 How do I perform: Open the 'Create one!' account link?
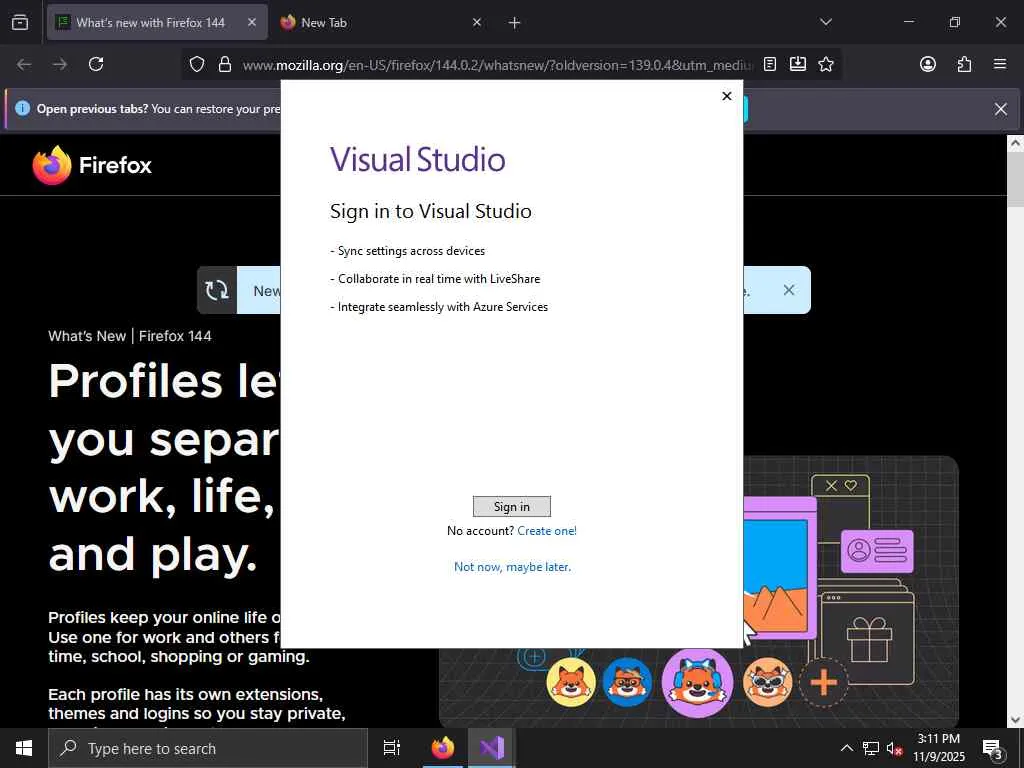coord(547,531)
